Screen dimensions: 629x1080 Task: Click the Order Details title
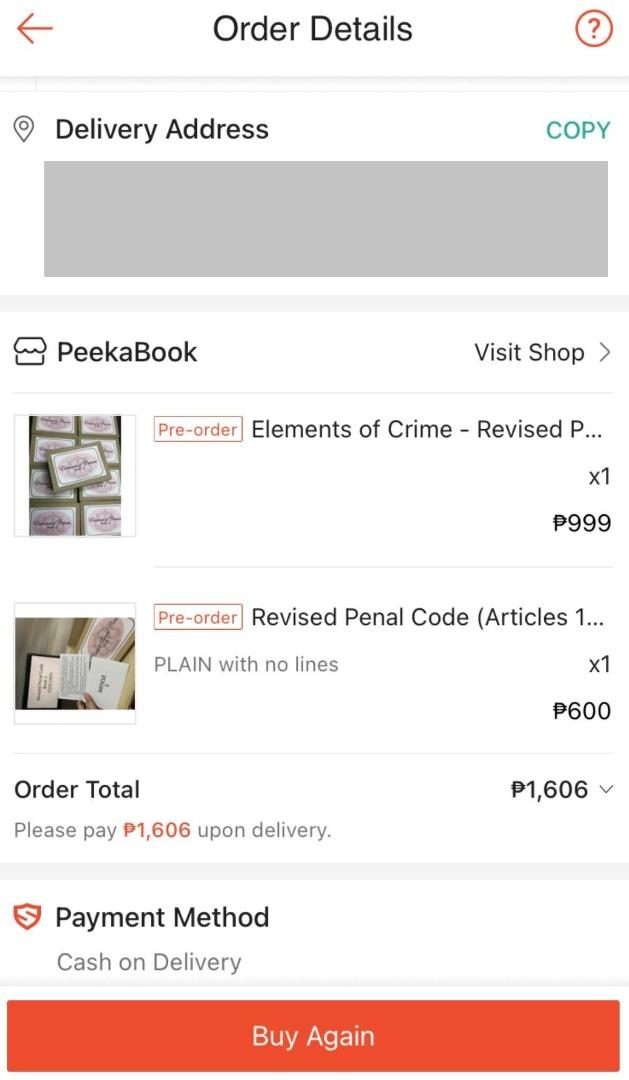(312, 29)
